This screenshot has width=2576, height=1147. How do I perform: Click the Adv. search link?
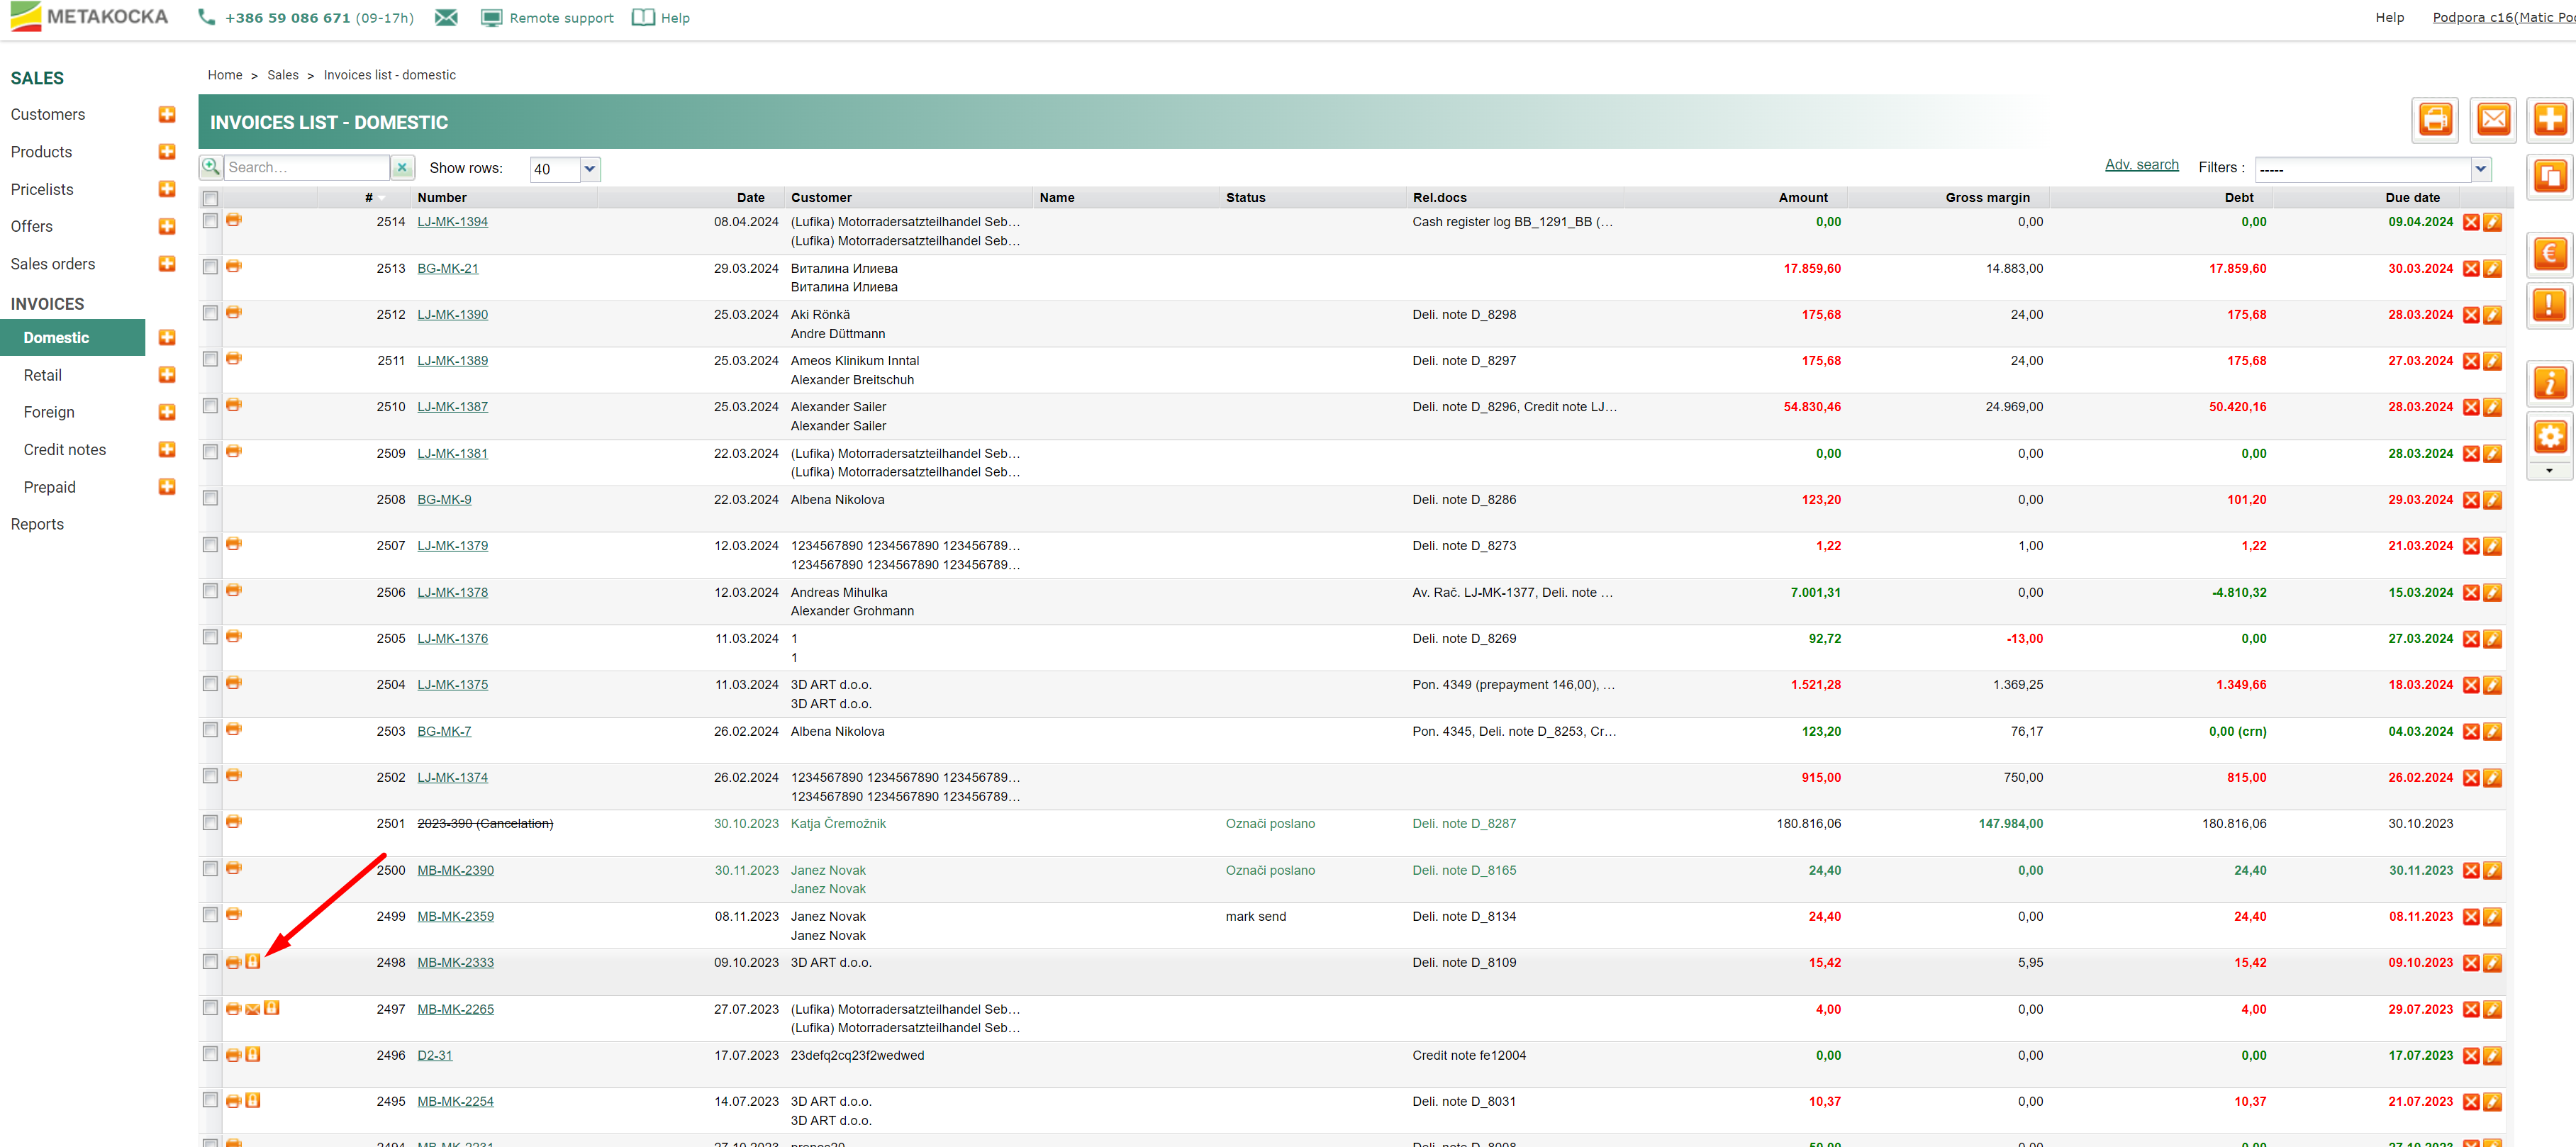(2141, 165)
